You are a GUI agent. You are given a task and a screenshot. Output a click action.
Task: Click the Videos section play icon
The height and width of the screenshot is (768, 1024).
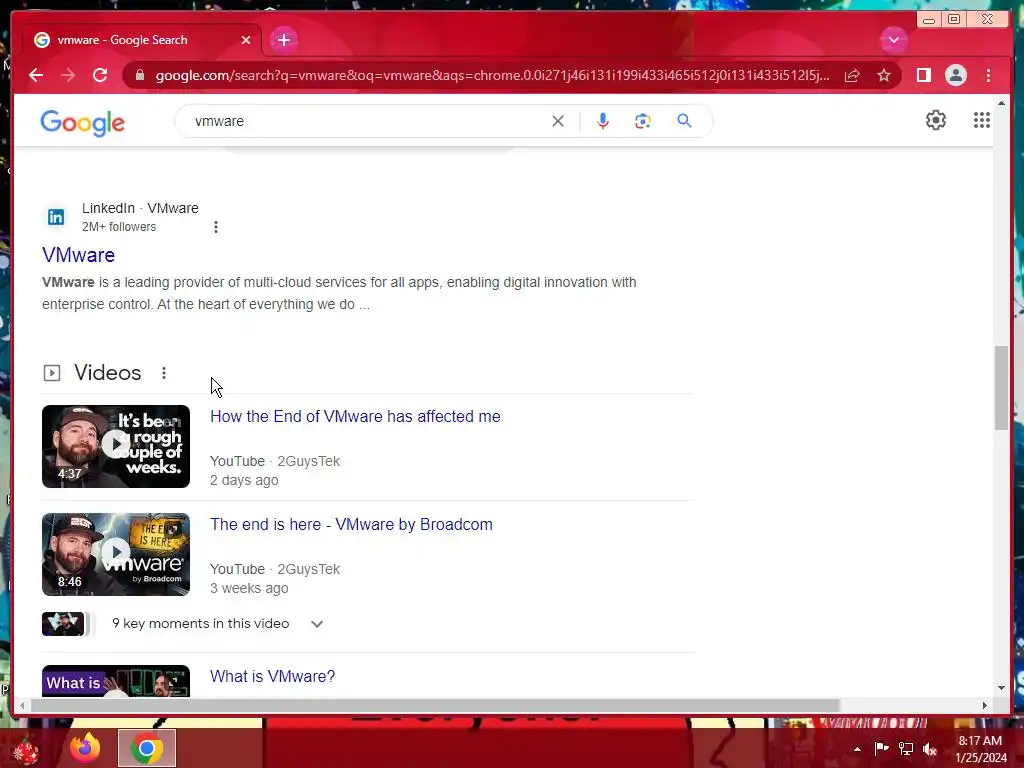click(52, 373)
